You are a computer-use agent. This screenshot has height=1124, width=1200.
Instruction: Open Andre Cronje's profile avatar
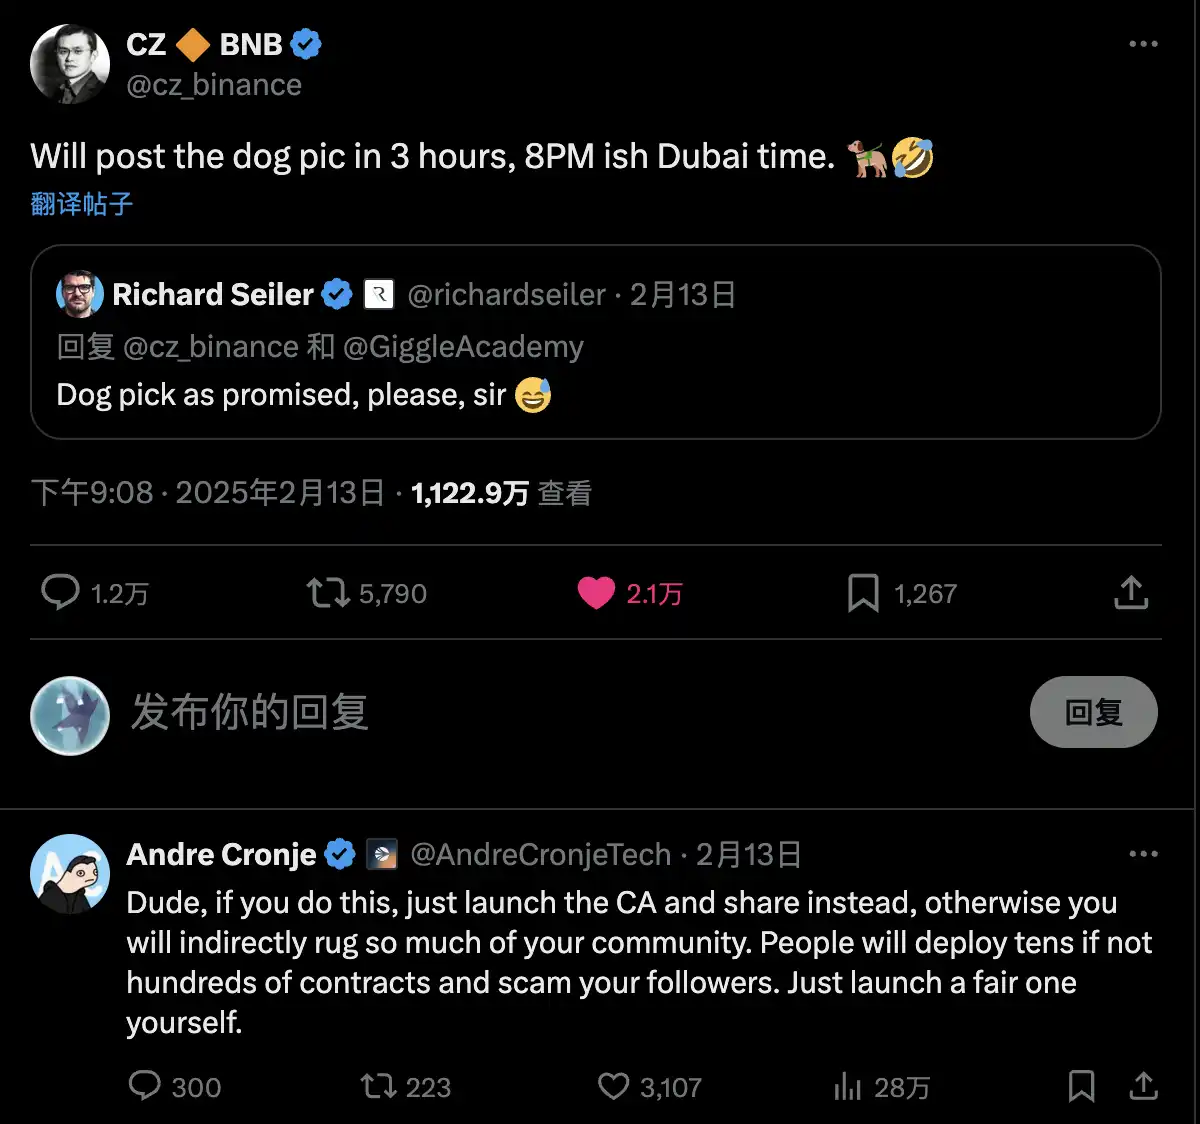tap(70, 874)
